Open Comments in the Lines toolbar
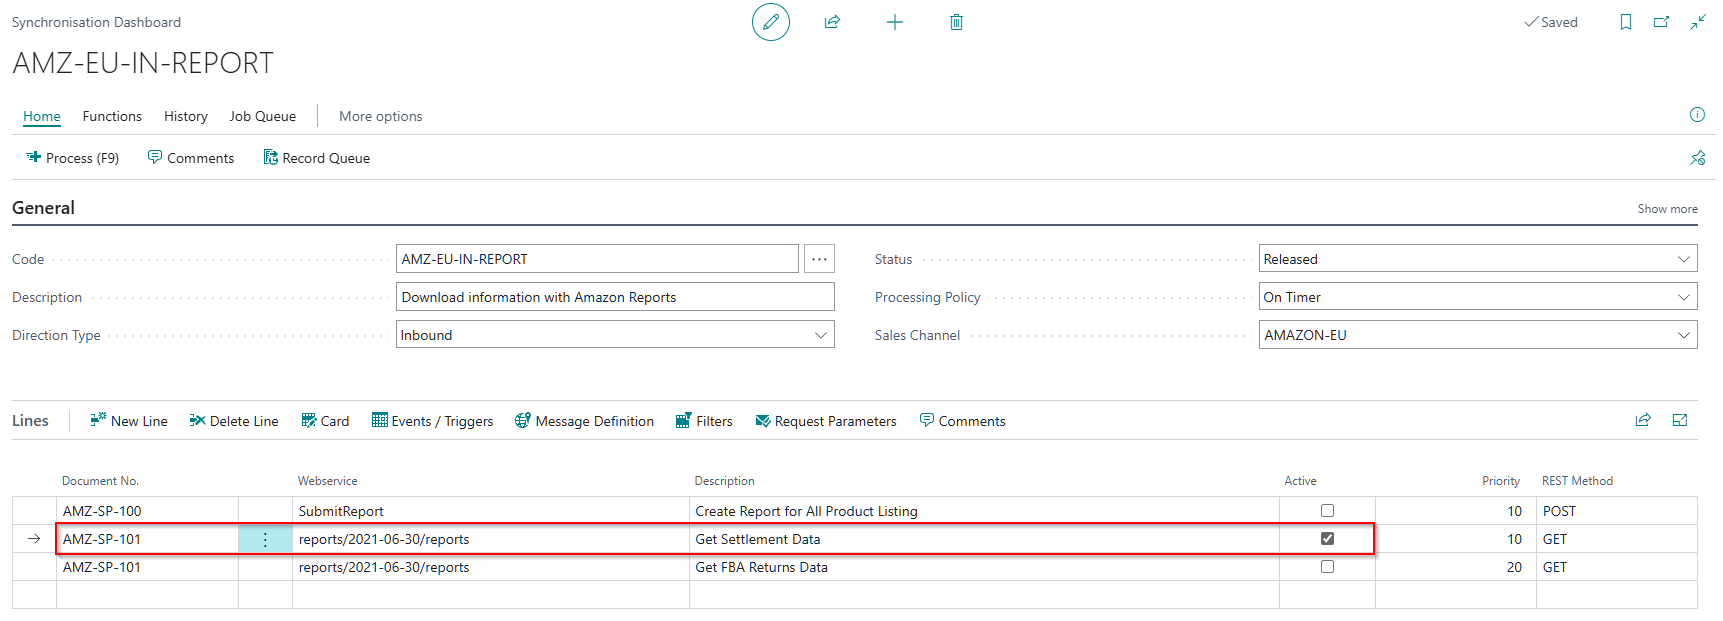1723x621 pixels. [x=962, y=421]
